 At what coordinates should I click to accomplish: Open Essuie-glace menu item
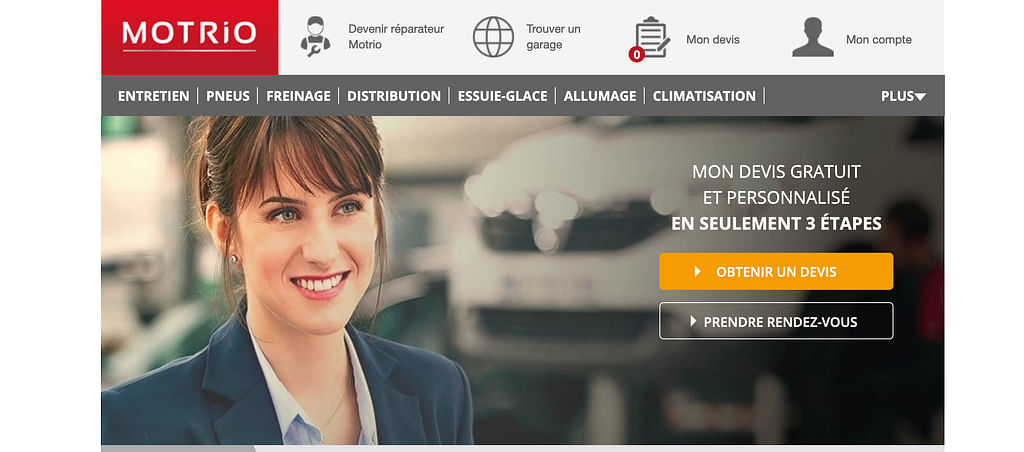pyautogui.click(x=502, y=96)
